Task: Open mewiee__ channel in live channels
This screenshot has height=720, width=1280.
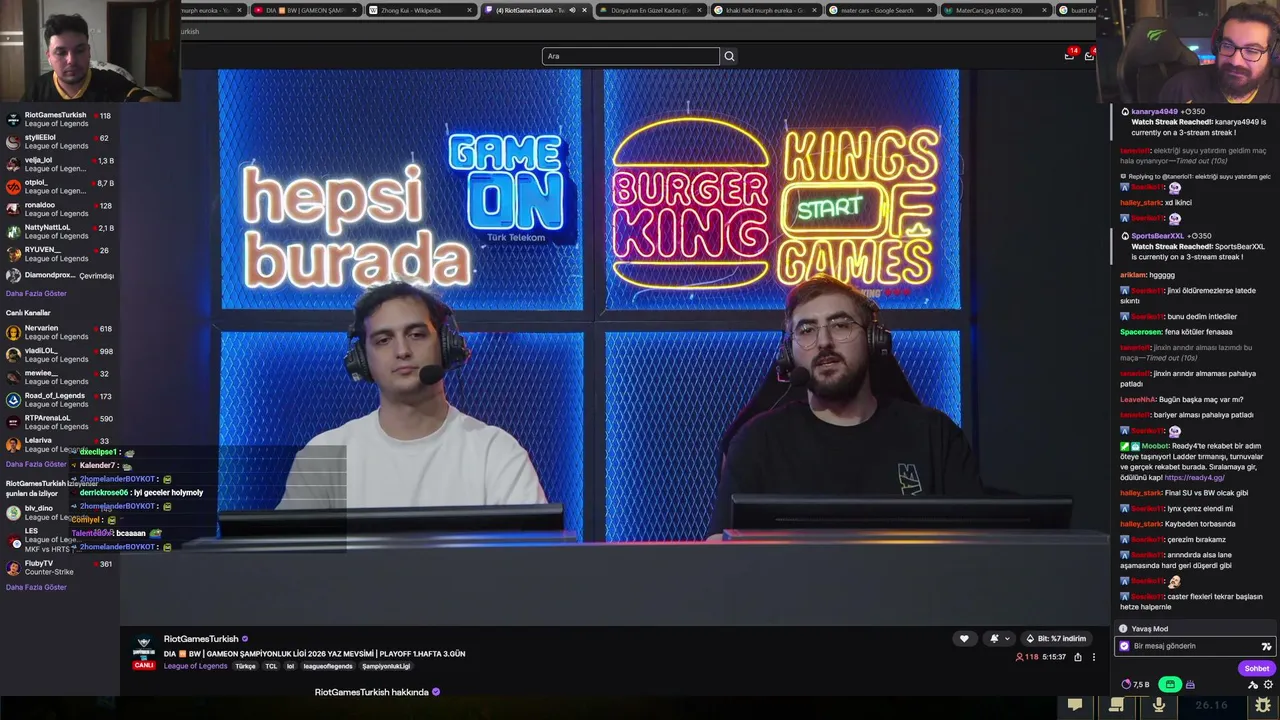Action: (60, 377)
